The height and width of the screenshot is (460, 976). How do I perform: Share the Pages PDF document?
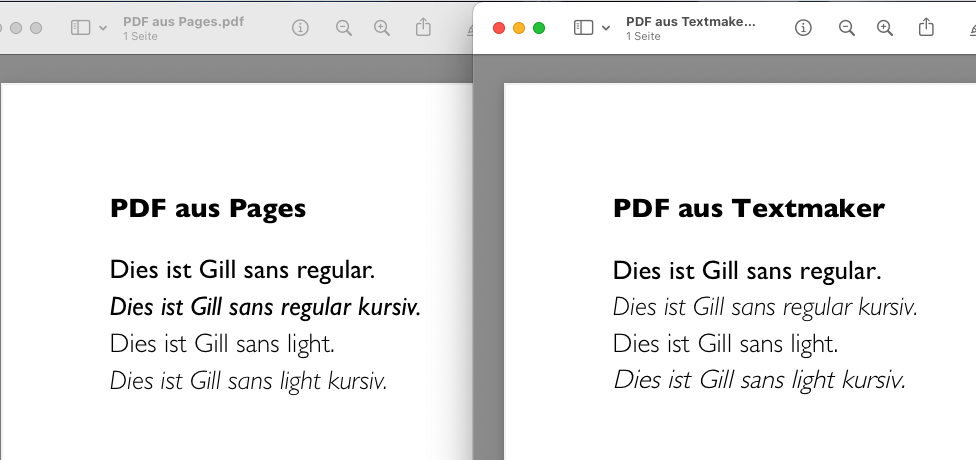point(423,27)
